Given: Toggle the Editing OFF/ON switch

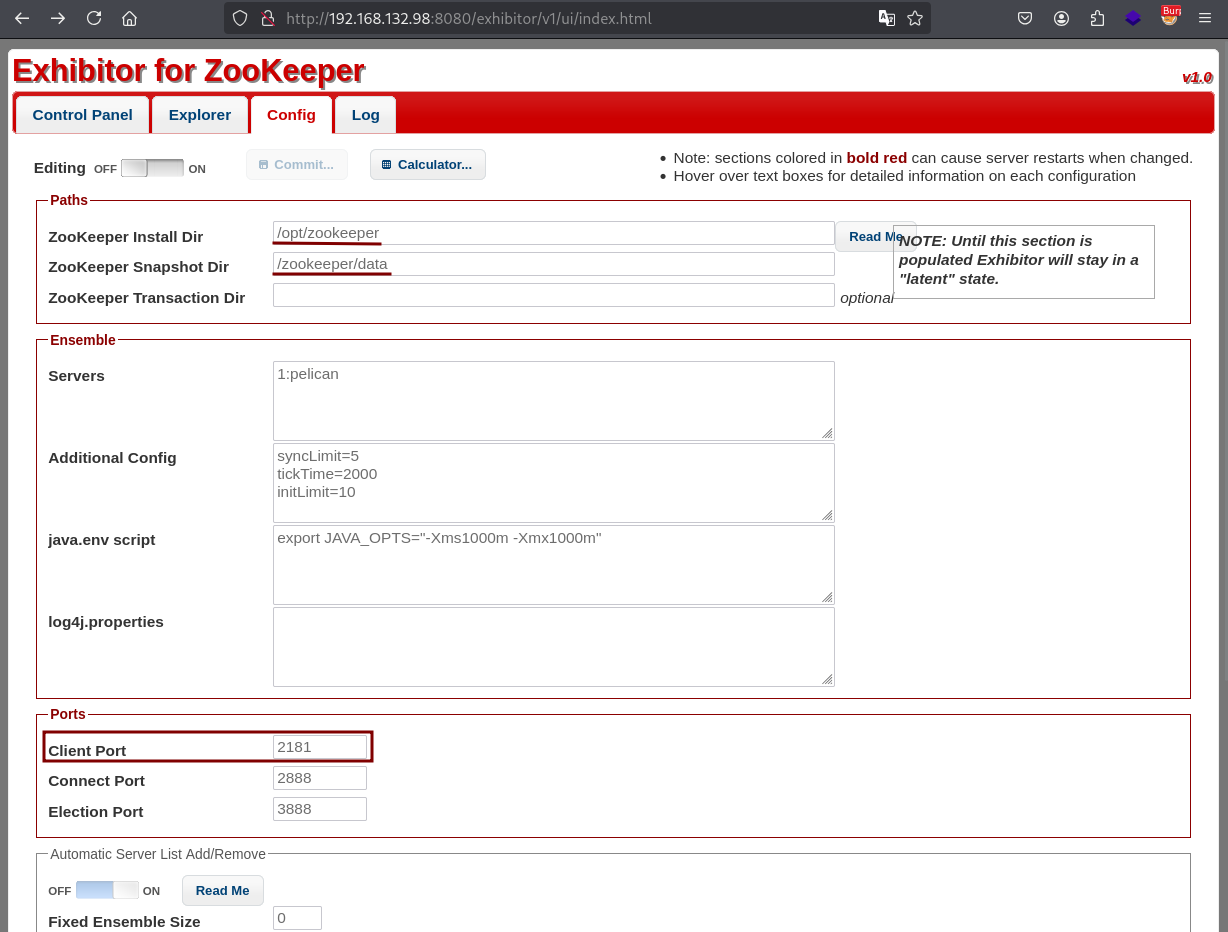Looking at the screenshot, I should pos(152,168).
